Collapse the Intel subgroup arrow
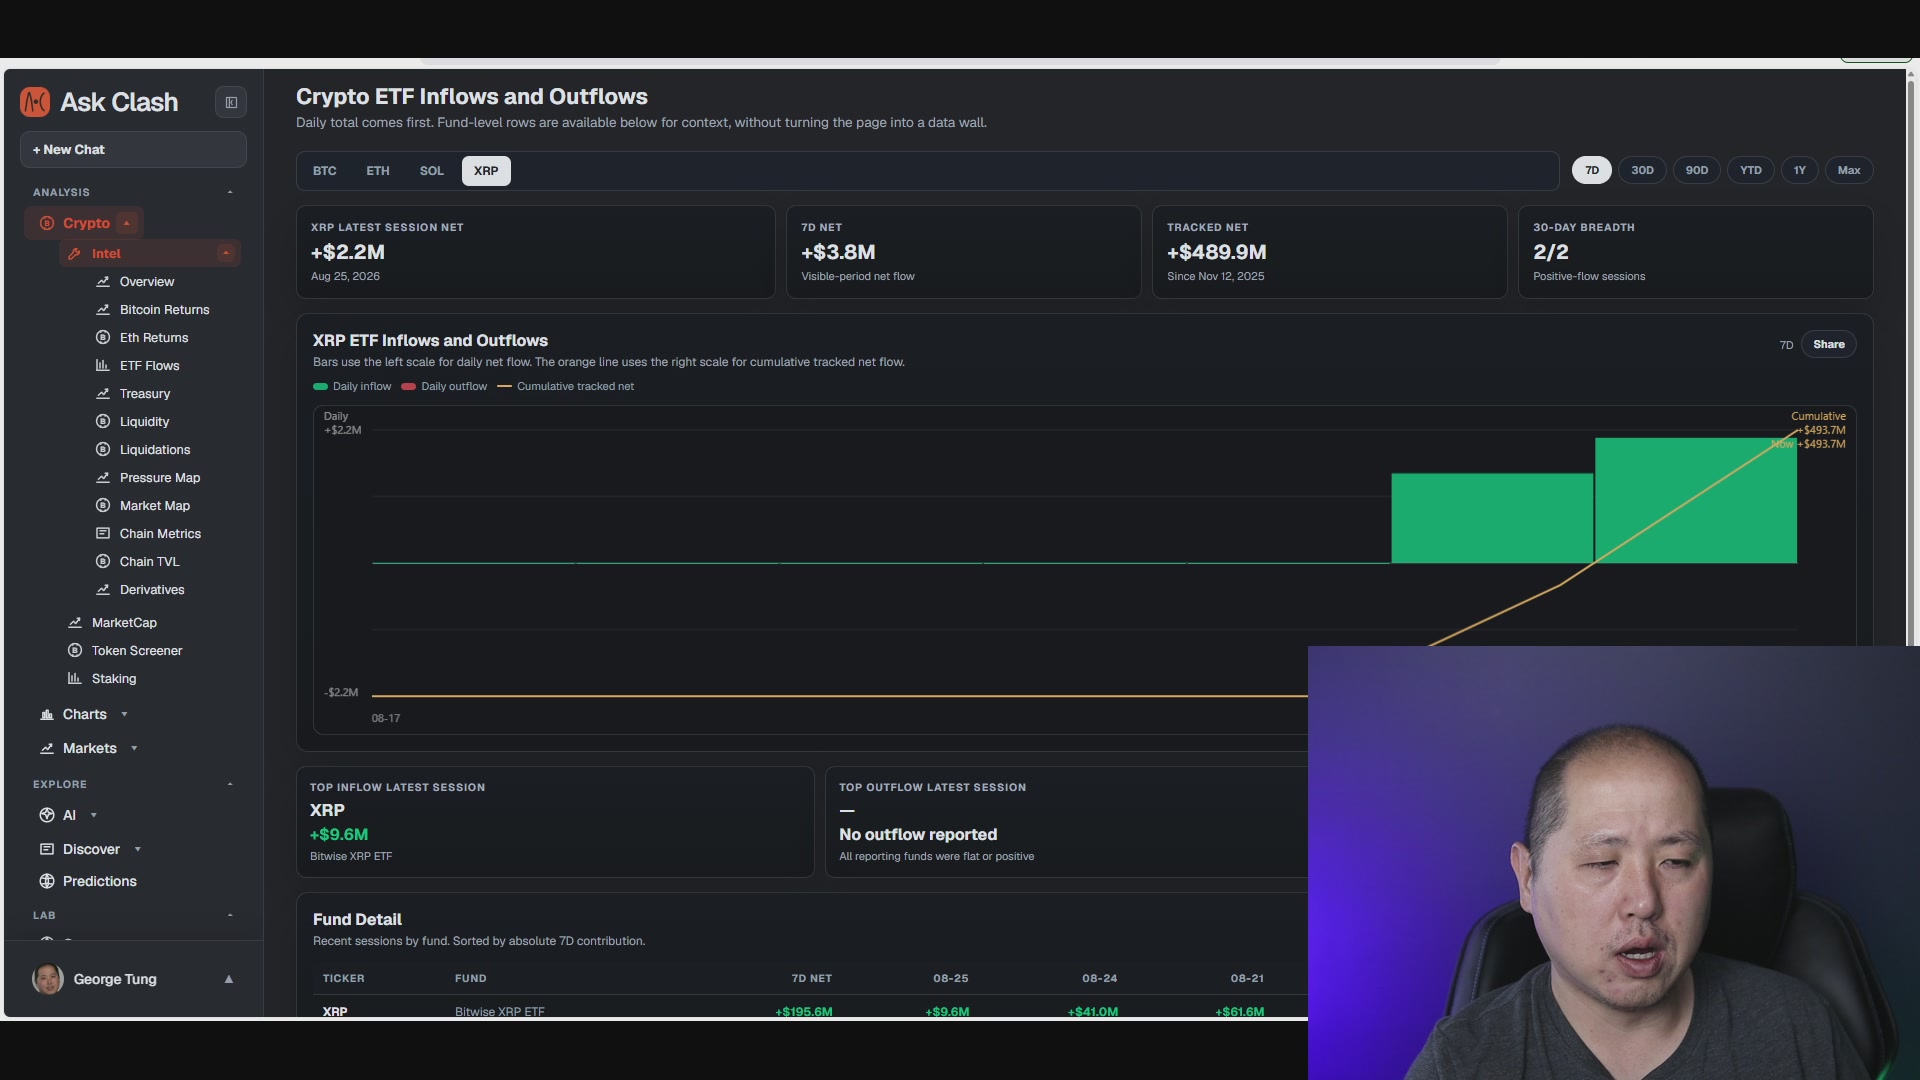 point(226,253)
